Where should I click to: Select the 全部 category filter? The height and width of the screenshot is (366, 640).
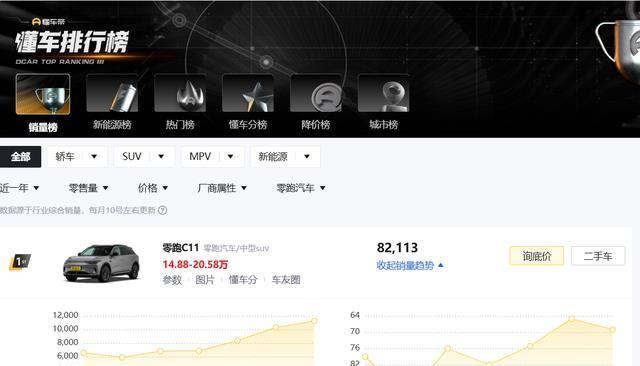[x=20, y=157]
